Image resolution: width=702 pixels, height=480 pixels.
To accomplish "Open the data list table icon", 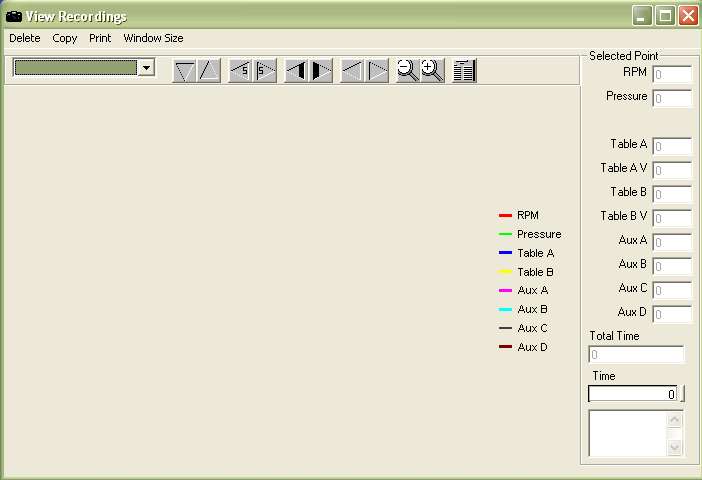I will coord(464,71).
